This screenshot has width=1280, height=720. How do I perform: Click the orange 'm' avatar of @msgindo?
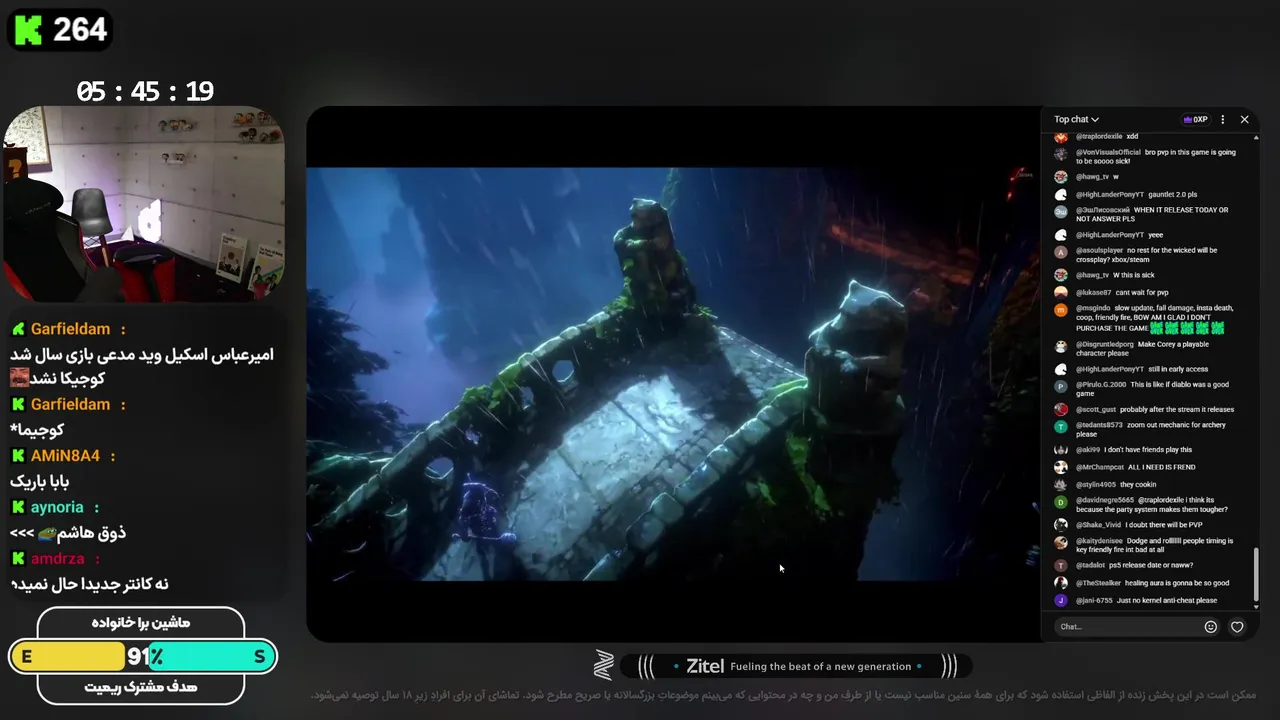click(x=1061, y=310)
